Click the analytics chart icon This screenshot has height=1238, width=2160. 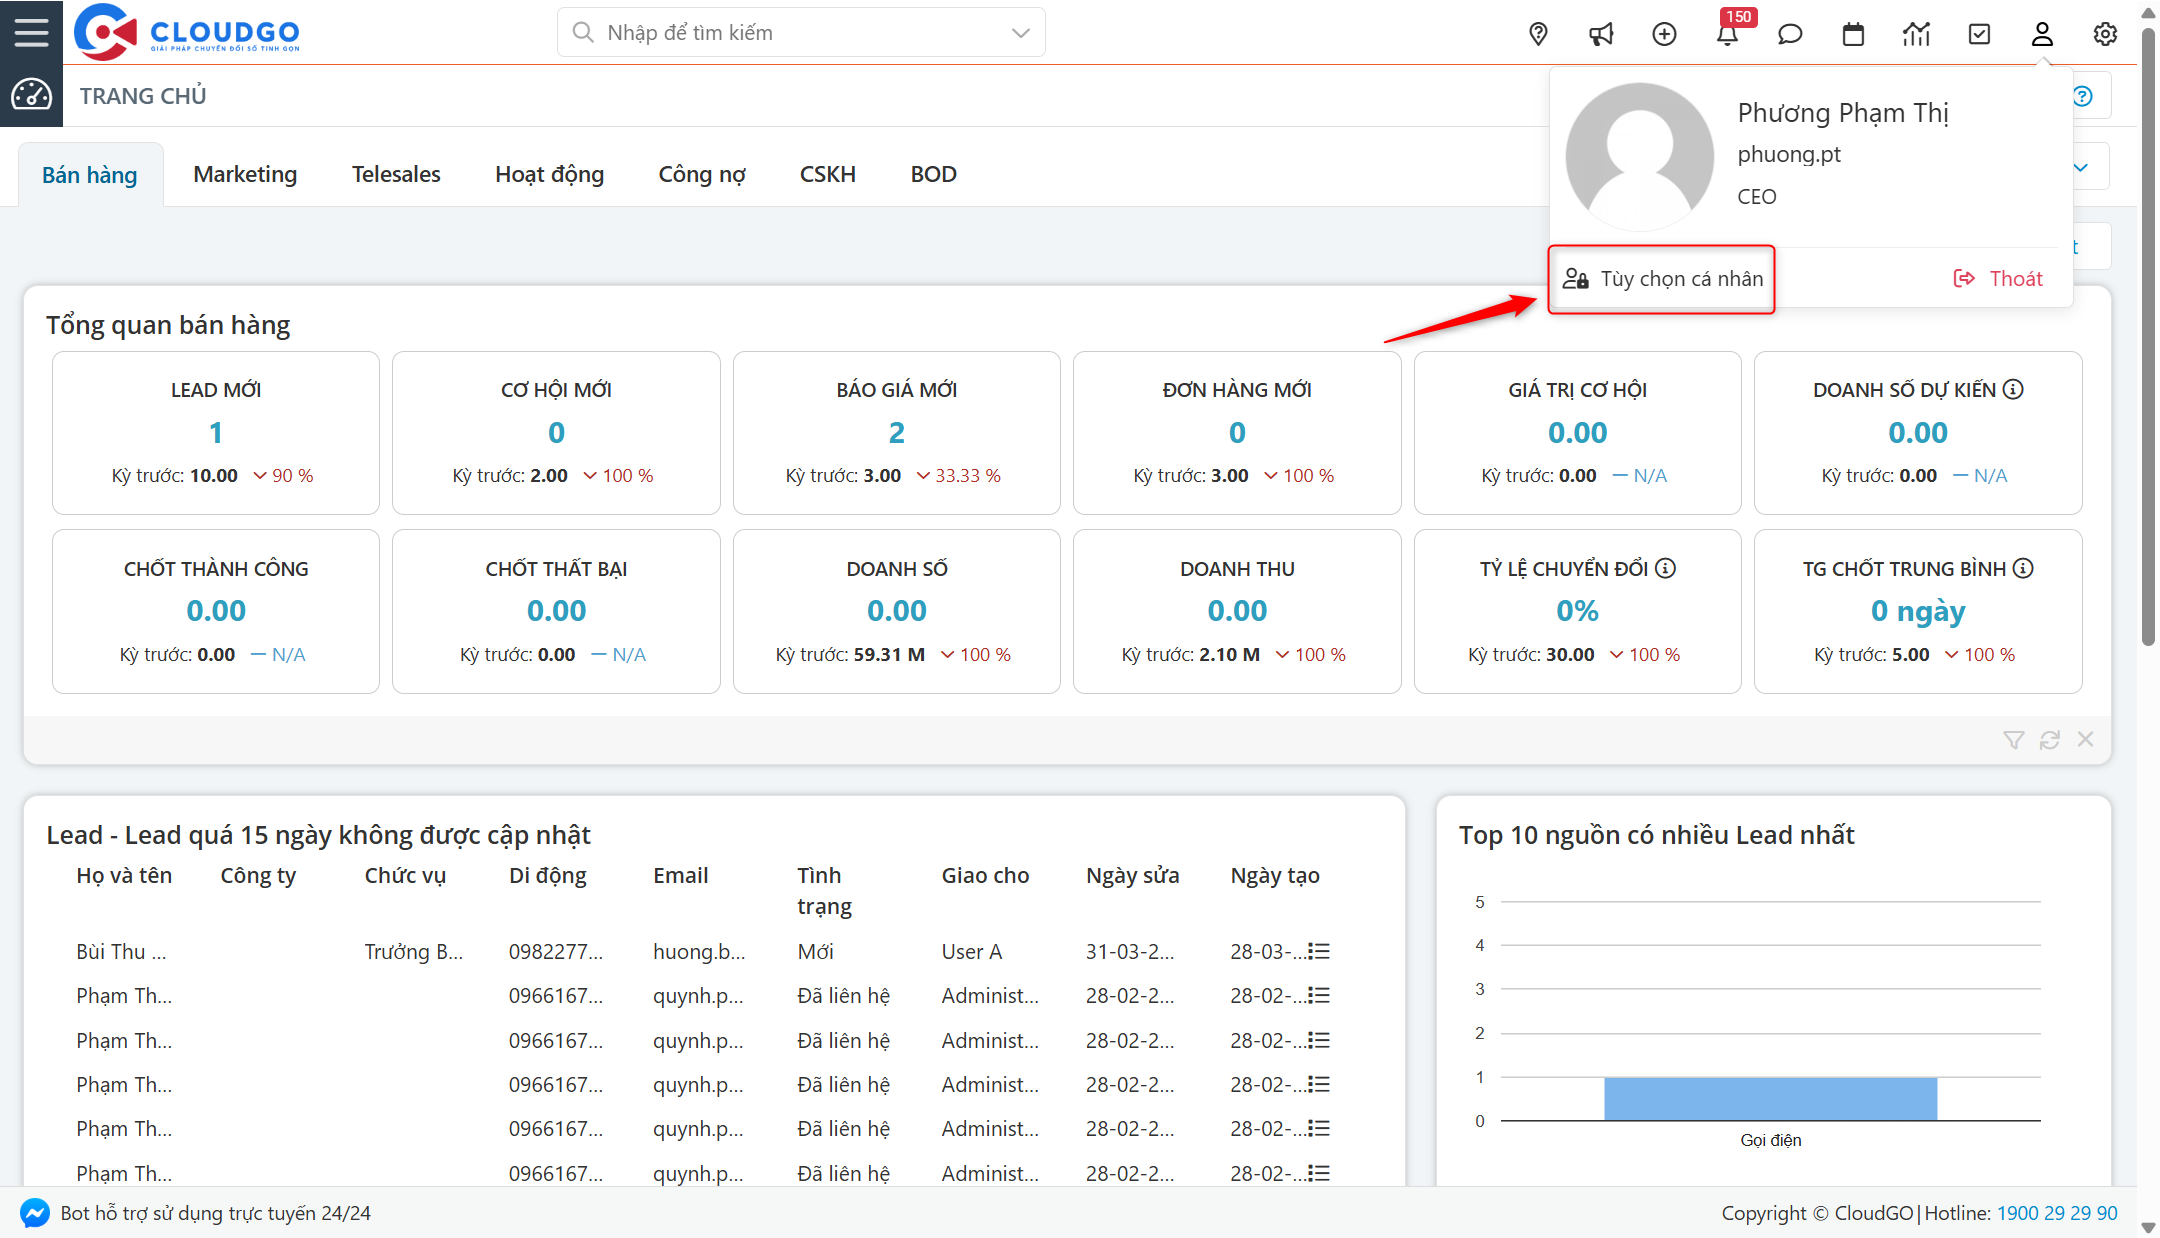(x=1916, y=34)
